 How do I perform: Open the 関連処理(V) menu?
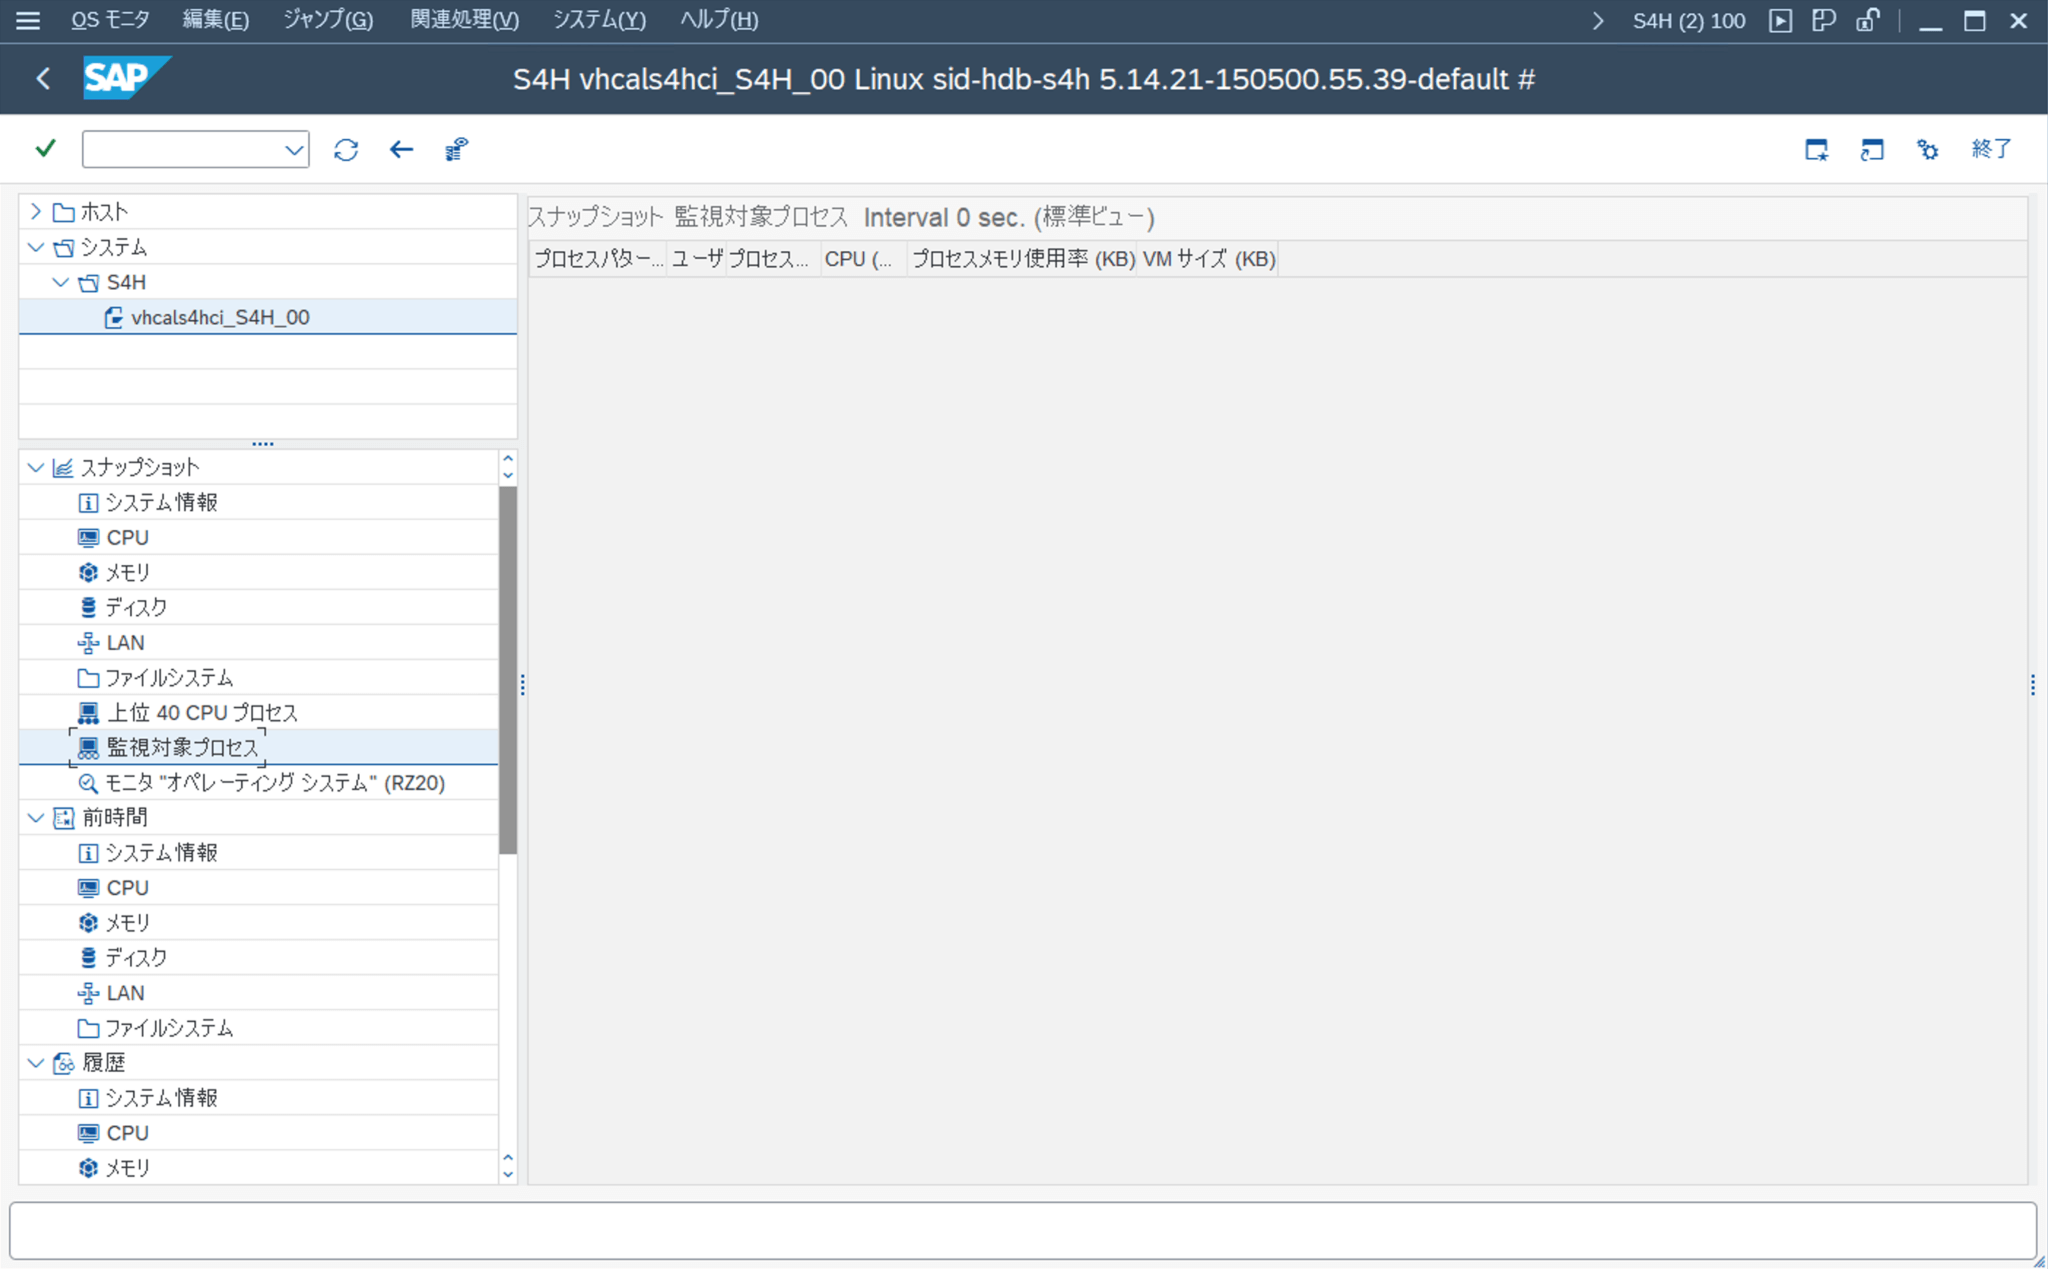click(463, 19)
